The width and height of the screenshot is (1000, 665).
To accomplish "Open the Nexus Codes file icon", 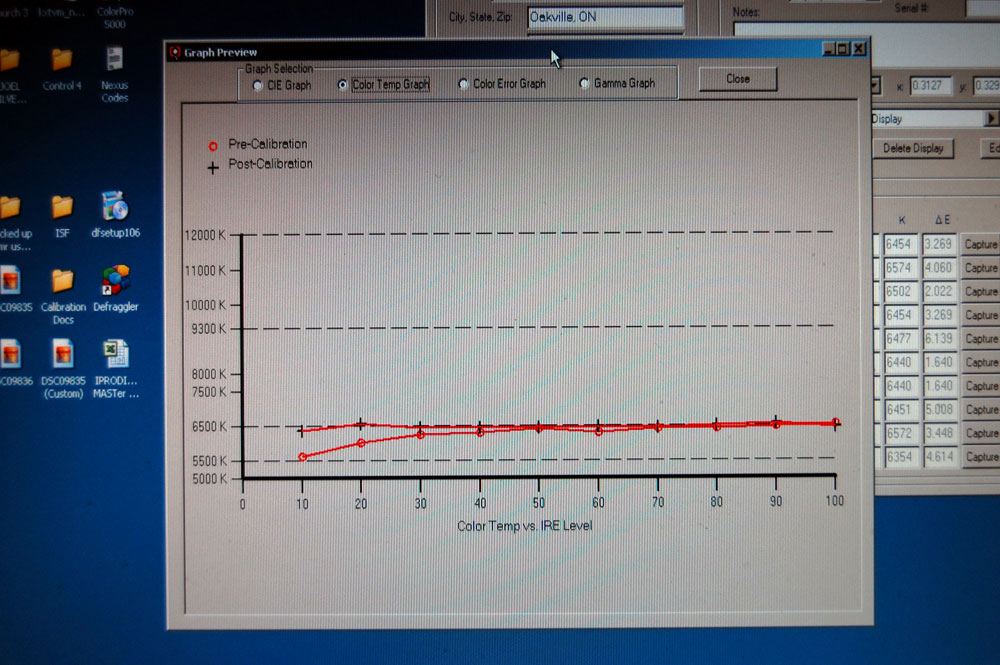I will pyautogui.click(x=115, y=61).
